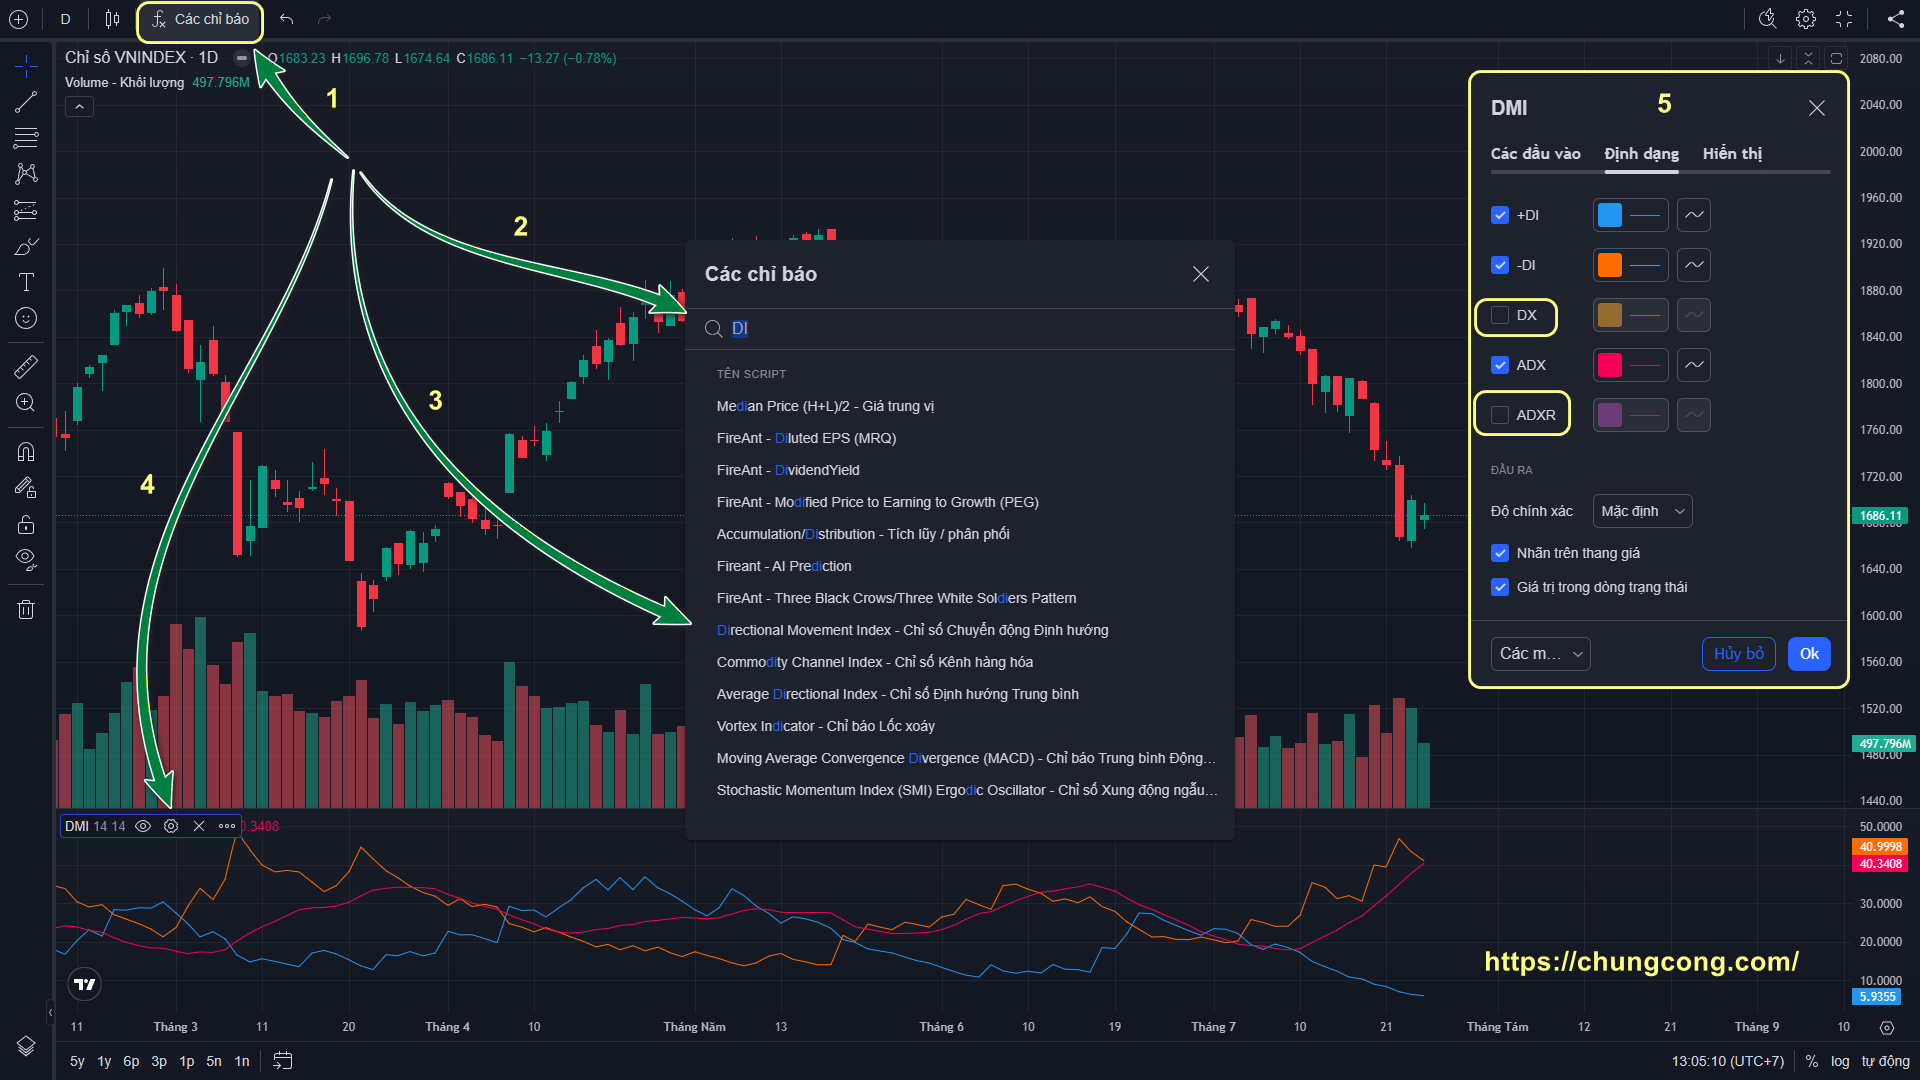The width and height of the screenshot is (1920, 1080).
Task: Open chart settings gear in top bar
Action: click(1806, 19)
